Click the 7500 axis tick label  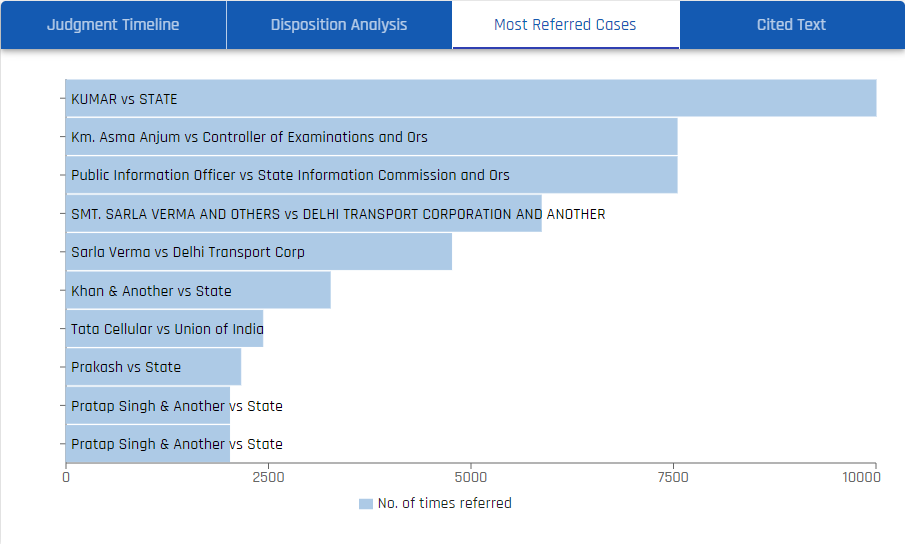[x=673, y=478]
